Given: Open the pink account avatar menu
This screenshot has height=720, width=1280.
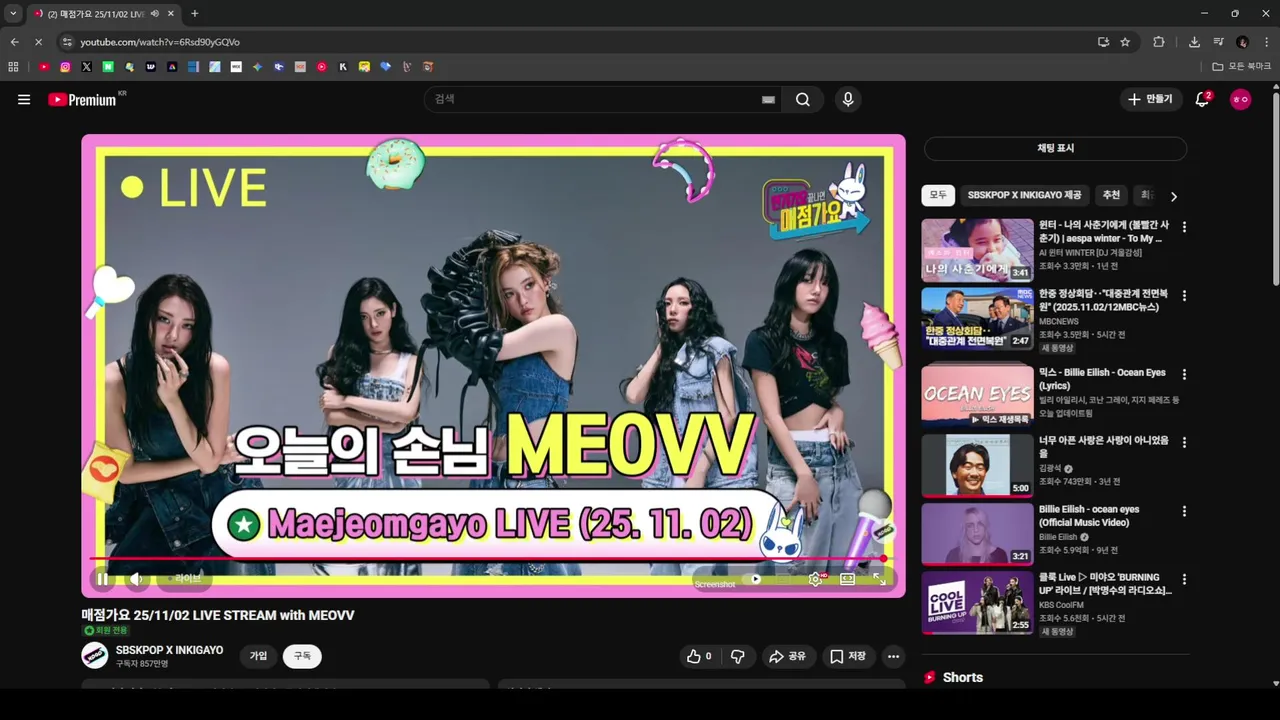Looking at the screenshot, I should coord(1240,100).
